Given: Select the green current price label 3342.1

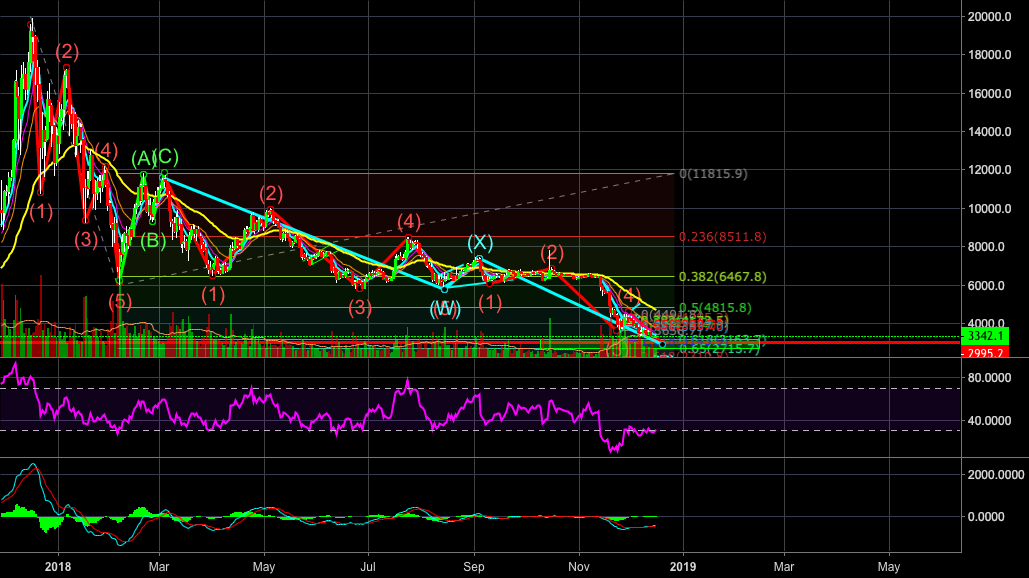Looking at the screenshot, I should (985, 337).
